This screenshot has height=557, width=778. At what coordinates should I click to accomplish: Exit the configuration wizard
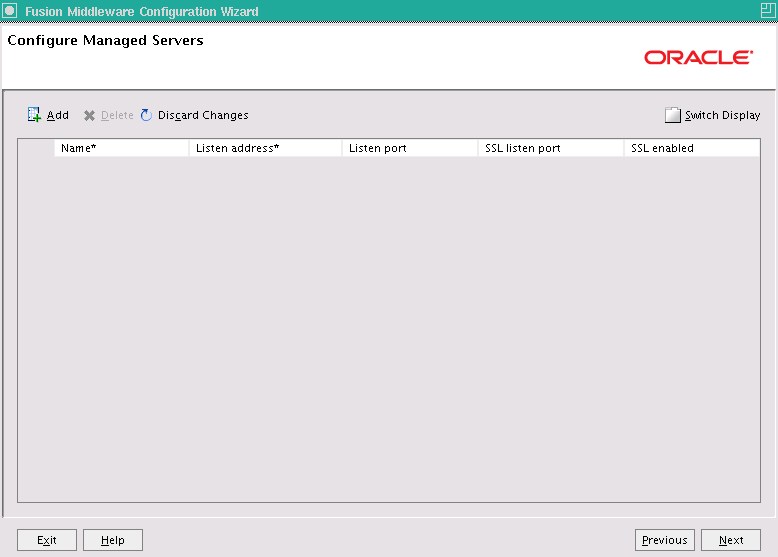click(x=47, y=540)
